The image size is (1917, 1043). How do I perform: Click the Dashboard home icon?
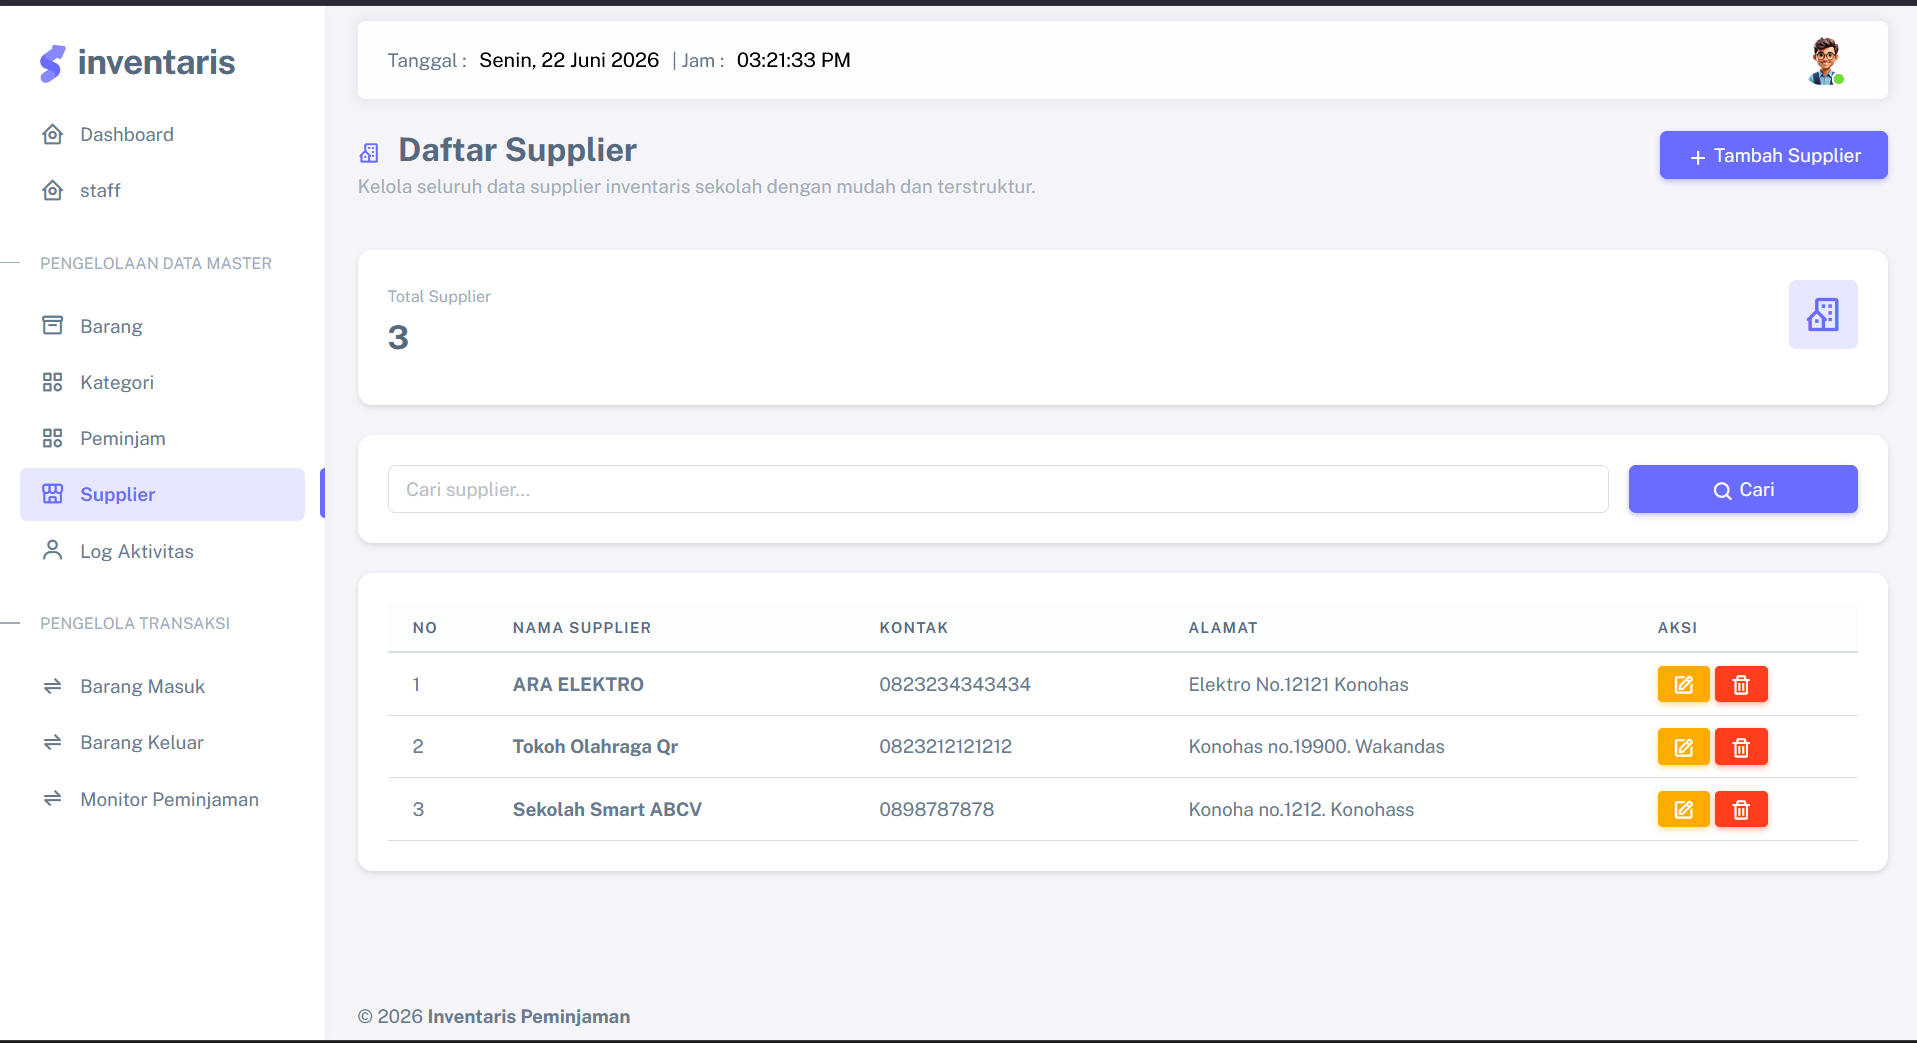[x=53, y=134]
